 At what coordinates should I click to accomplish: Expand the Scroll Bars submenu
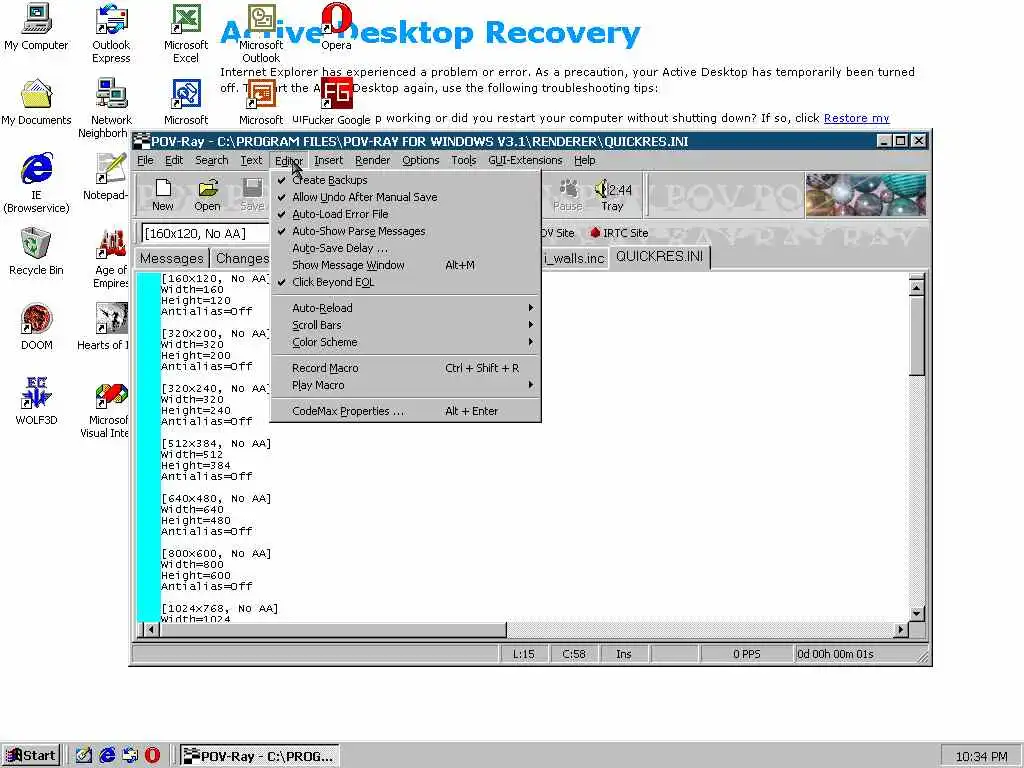(406, 325)
